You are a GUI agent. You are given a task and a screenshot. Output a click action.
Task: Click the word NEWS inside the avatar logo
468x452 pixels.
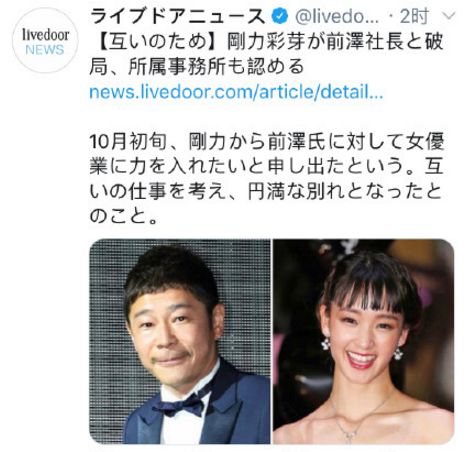click(x=45, y=50)
